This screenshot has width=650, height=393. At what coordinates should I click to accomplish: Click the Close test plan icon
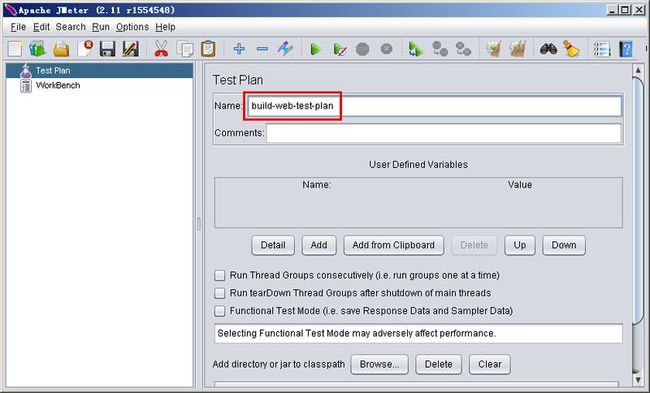pyautogui.click(x=85, y=49)
